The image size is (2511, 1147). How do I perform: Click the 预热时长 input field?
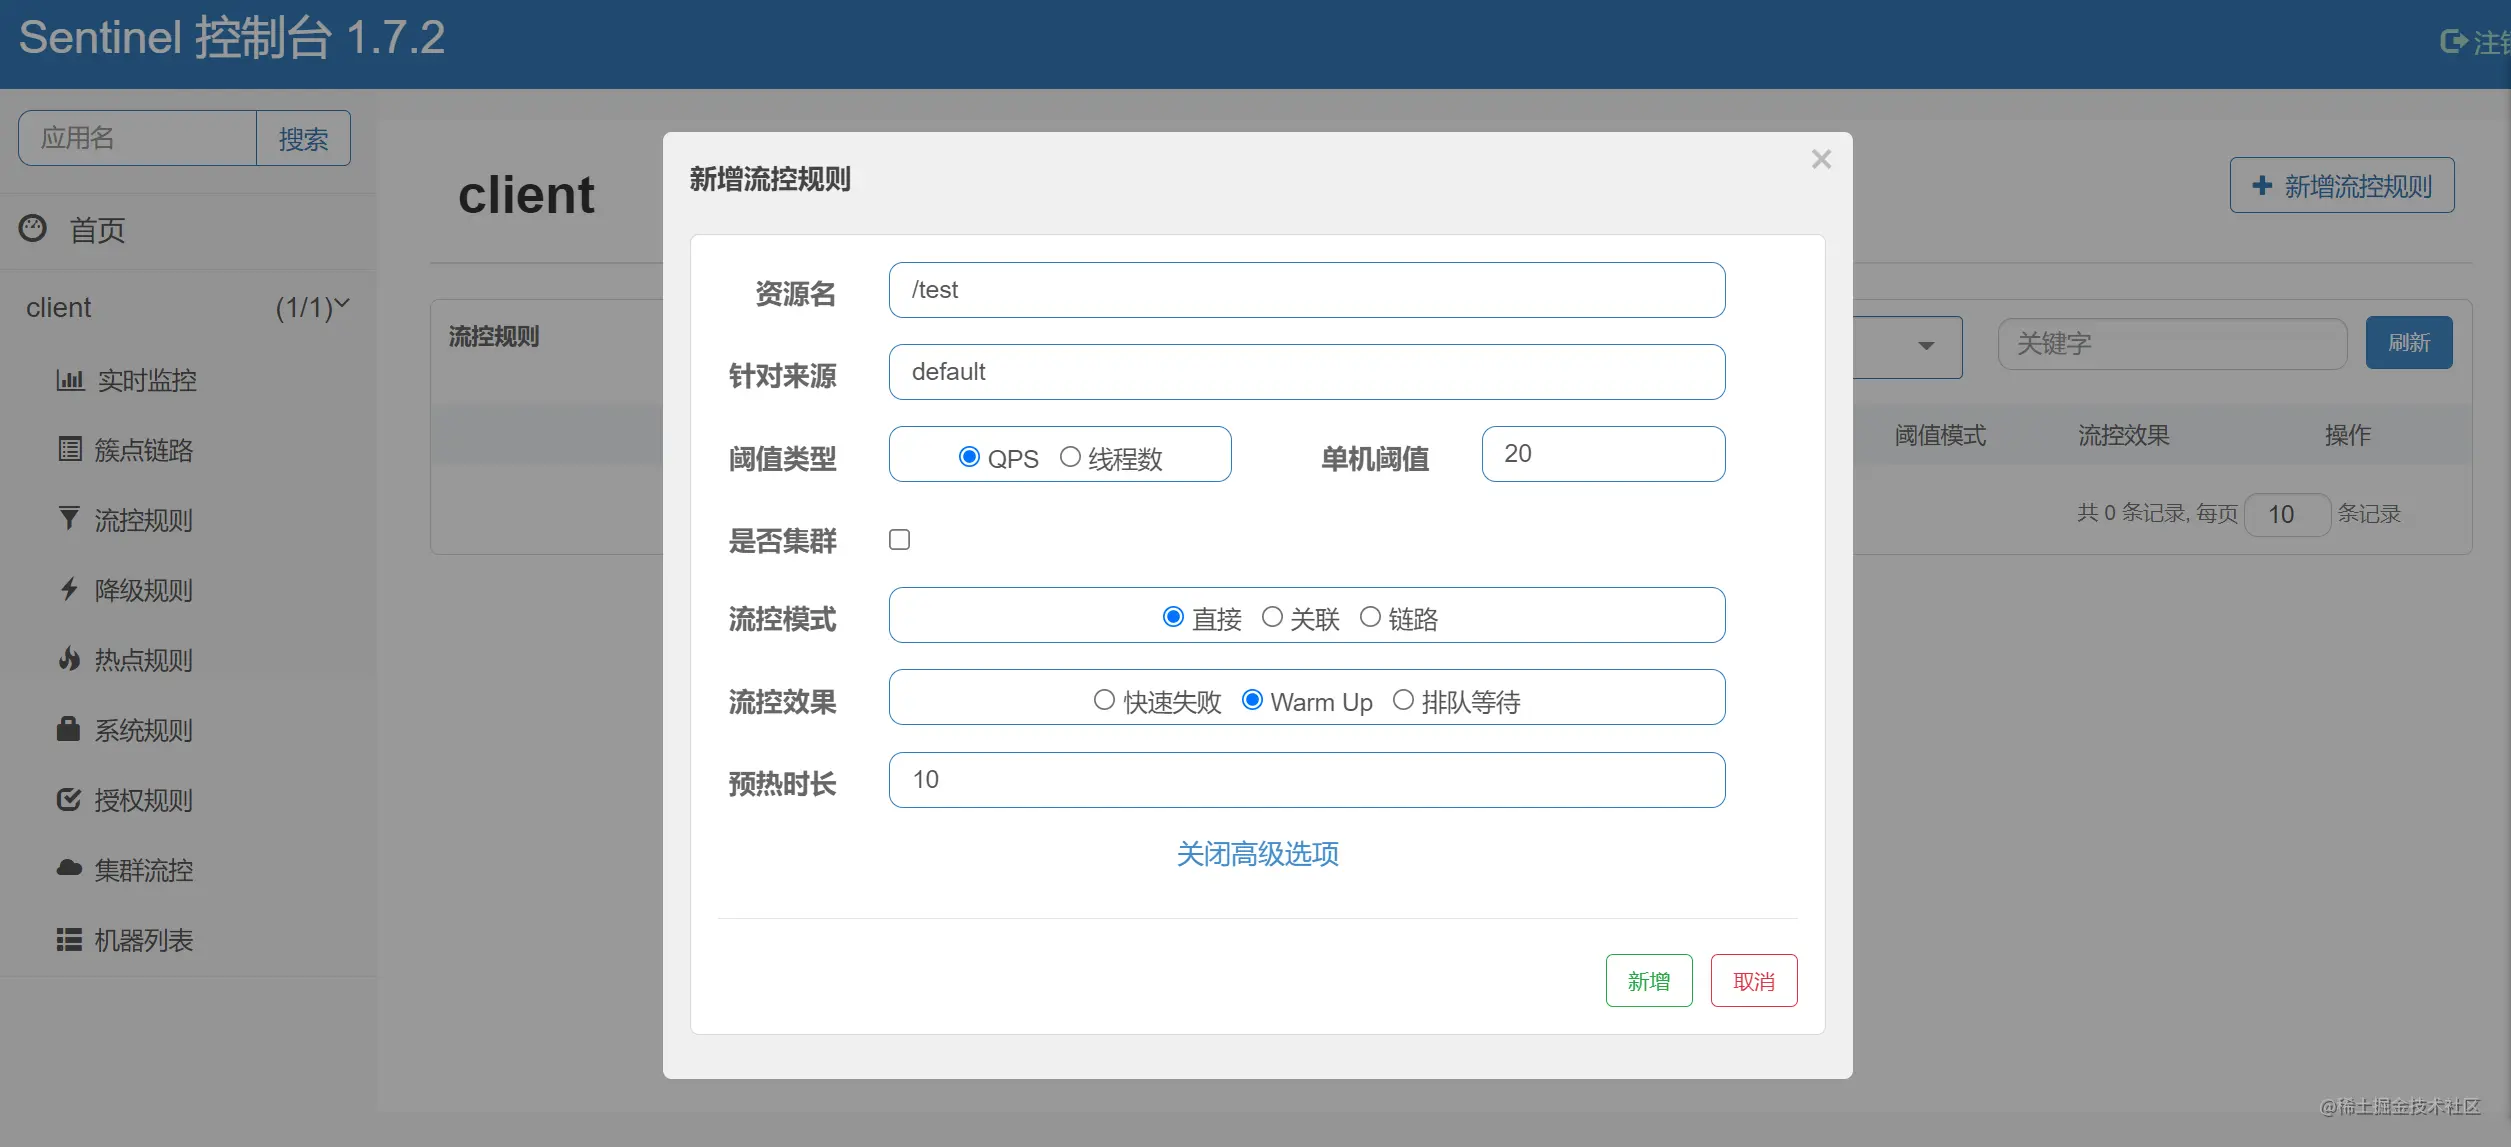click(1307, 780)
